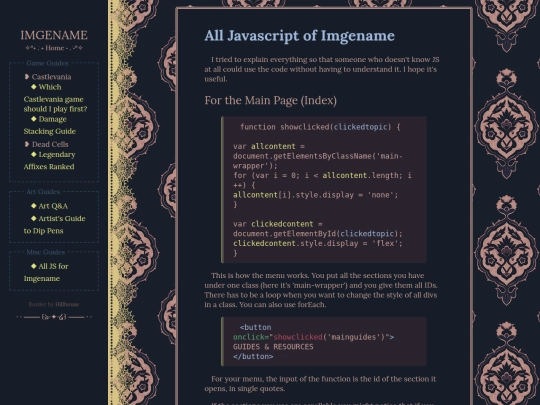Click the diamond bullet beside Art Q&A
540x405 pixels.
(x=34, y=206)
